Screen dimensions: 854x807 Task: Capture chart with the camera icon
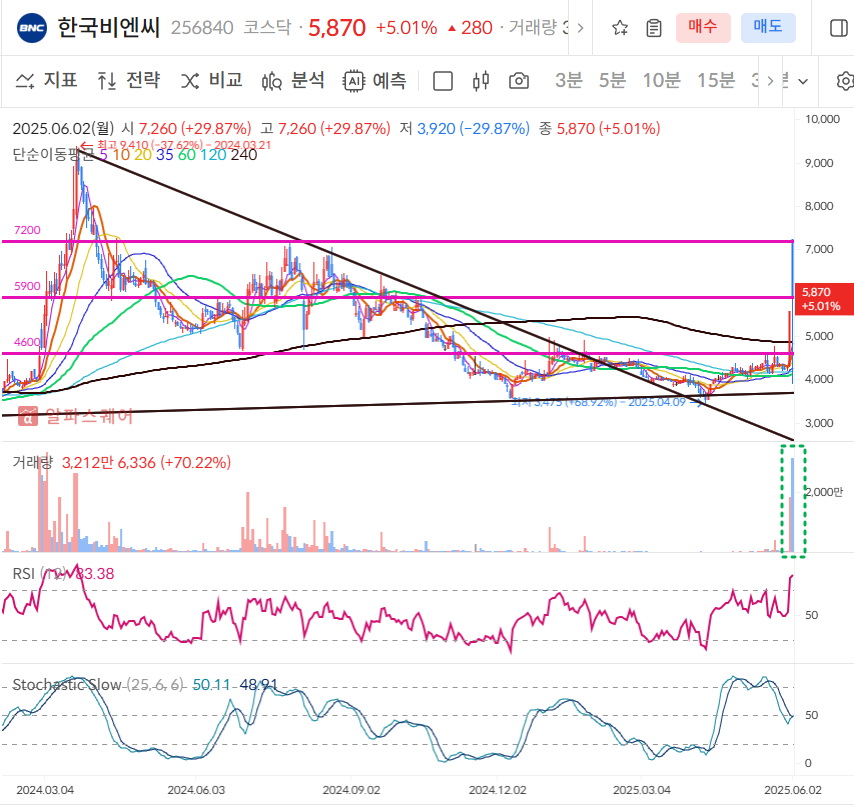[519, 82]
